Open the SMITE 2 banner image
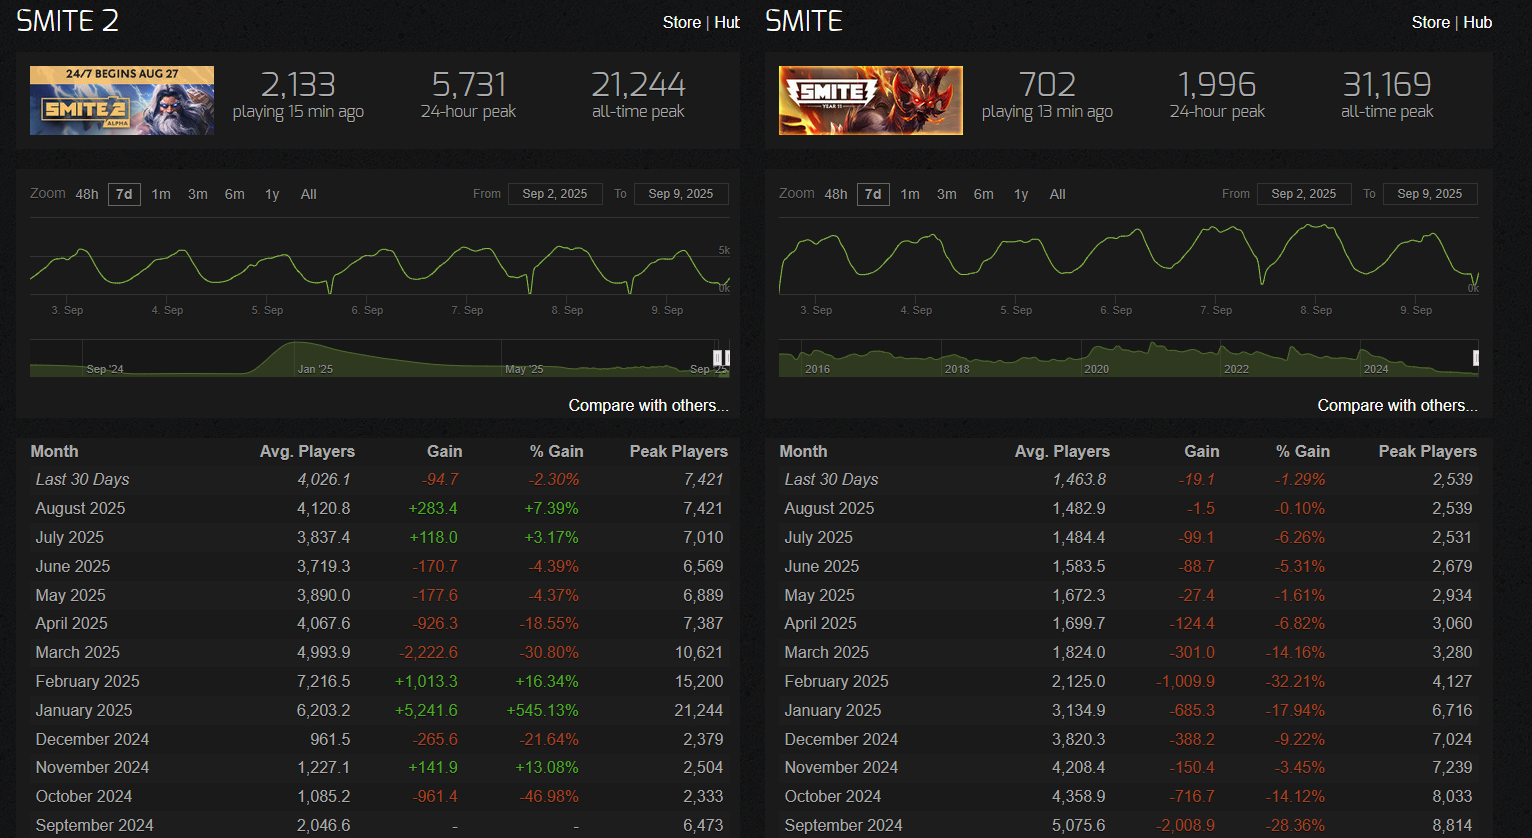 (x=122, y=100)
